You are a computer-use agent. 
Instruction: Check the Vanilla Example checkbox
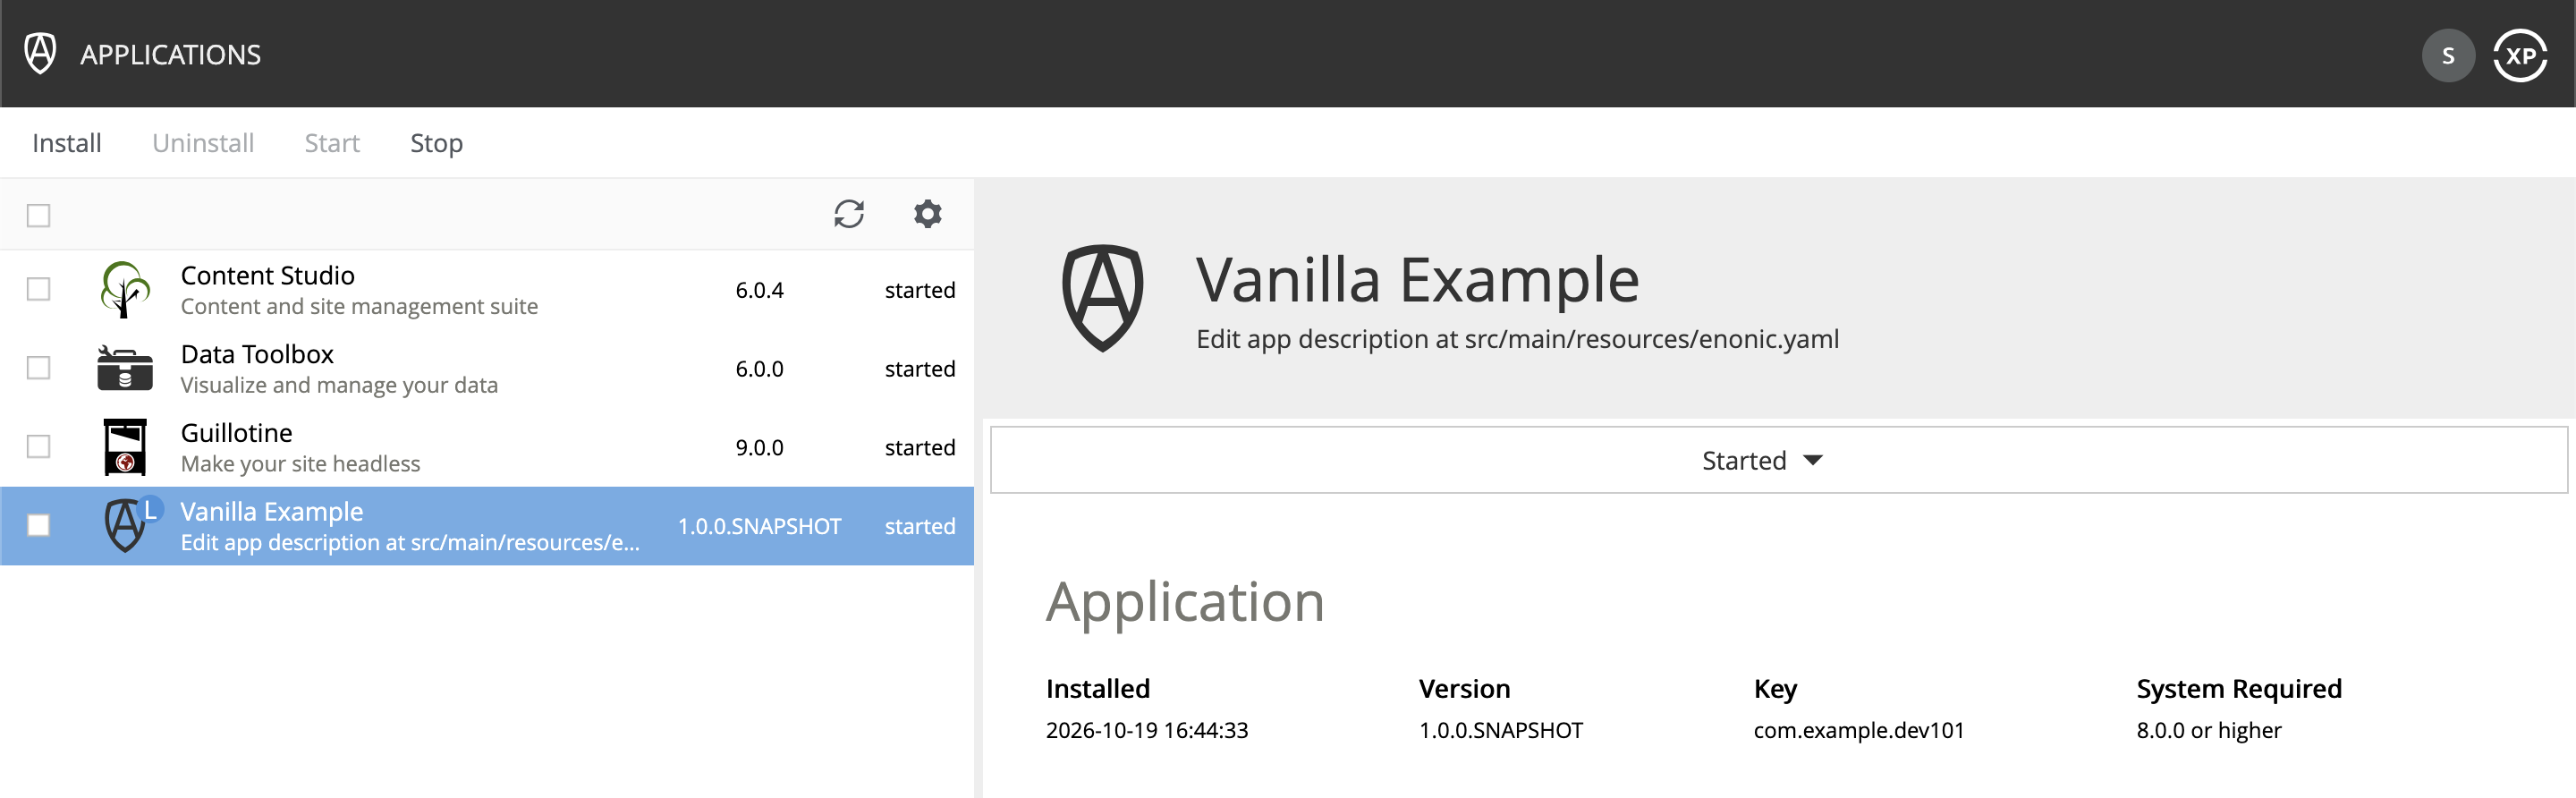click(x=39, y=525)
